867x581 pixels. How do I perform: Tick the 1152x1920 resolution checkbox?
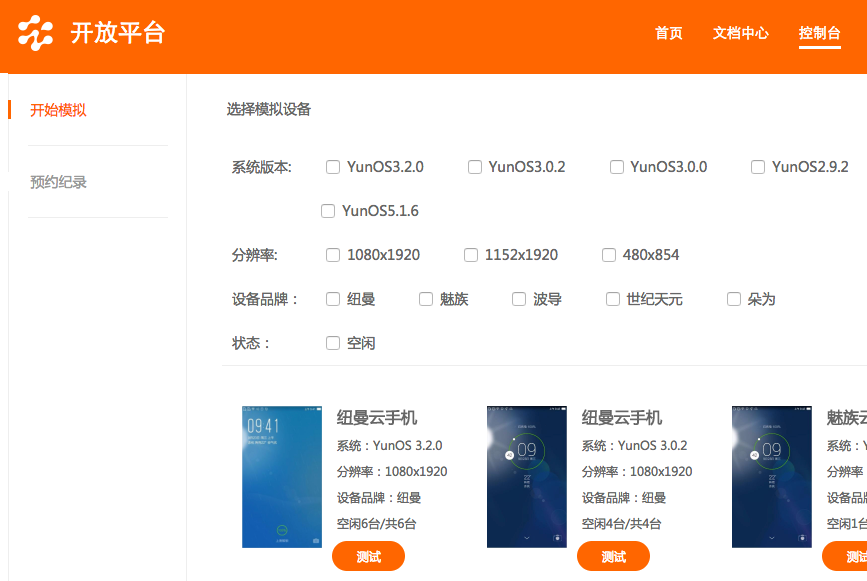(x=471, y=255)
